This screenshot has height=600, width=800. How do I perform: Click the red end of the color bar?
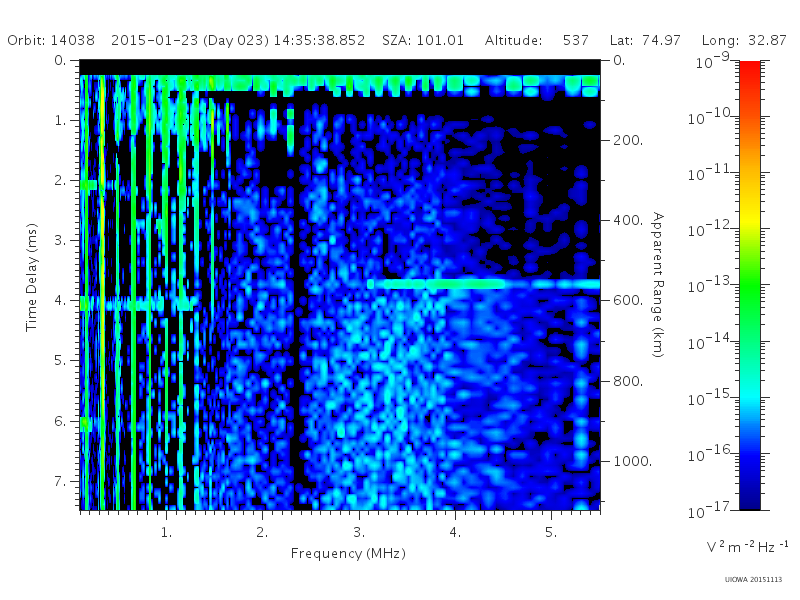pos(749,71)
